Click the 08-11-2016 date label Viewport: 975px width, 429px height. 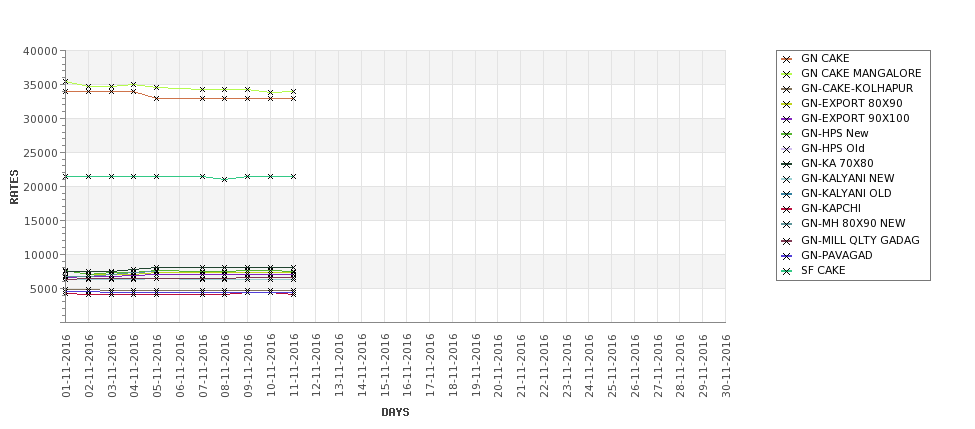(225, 366)
